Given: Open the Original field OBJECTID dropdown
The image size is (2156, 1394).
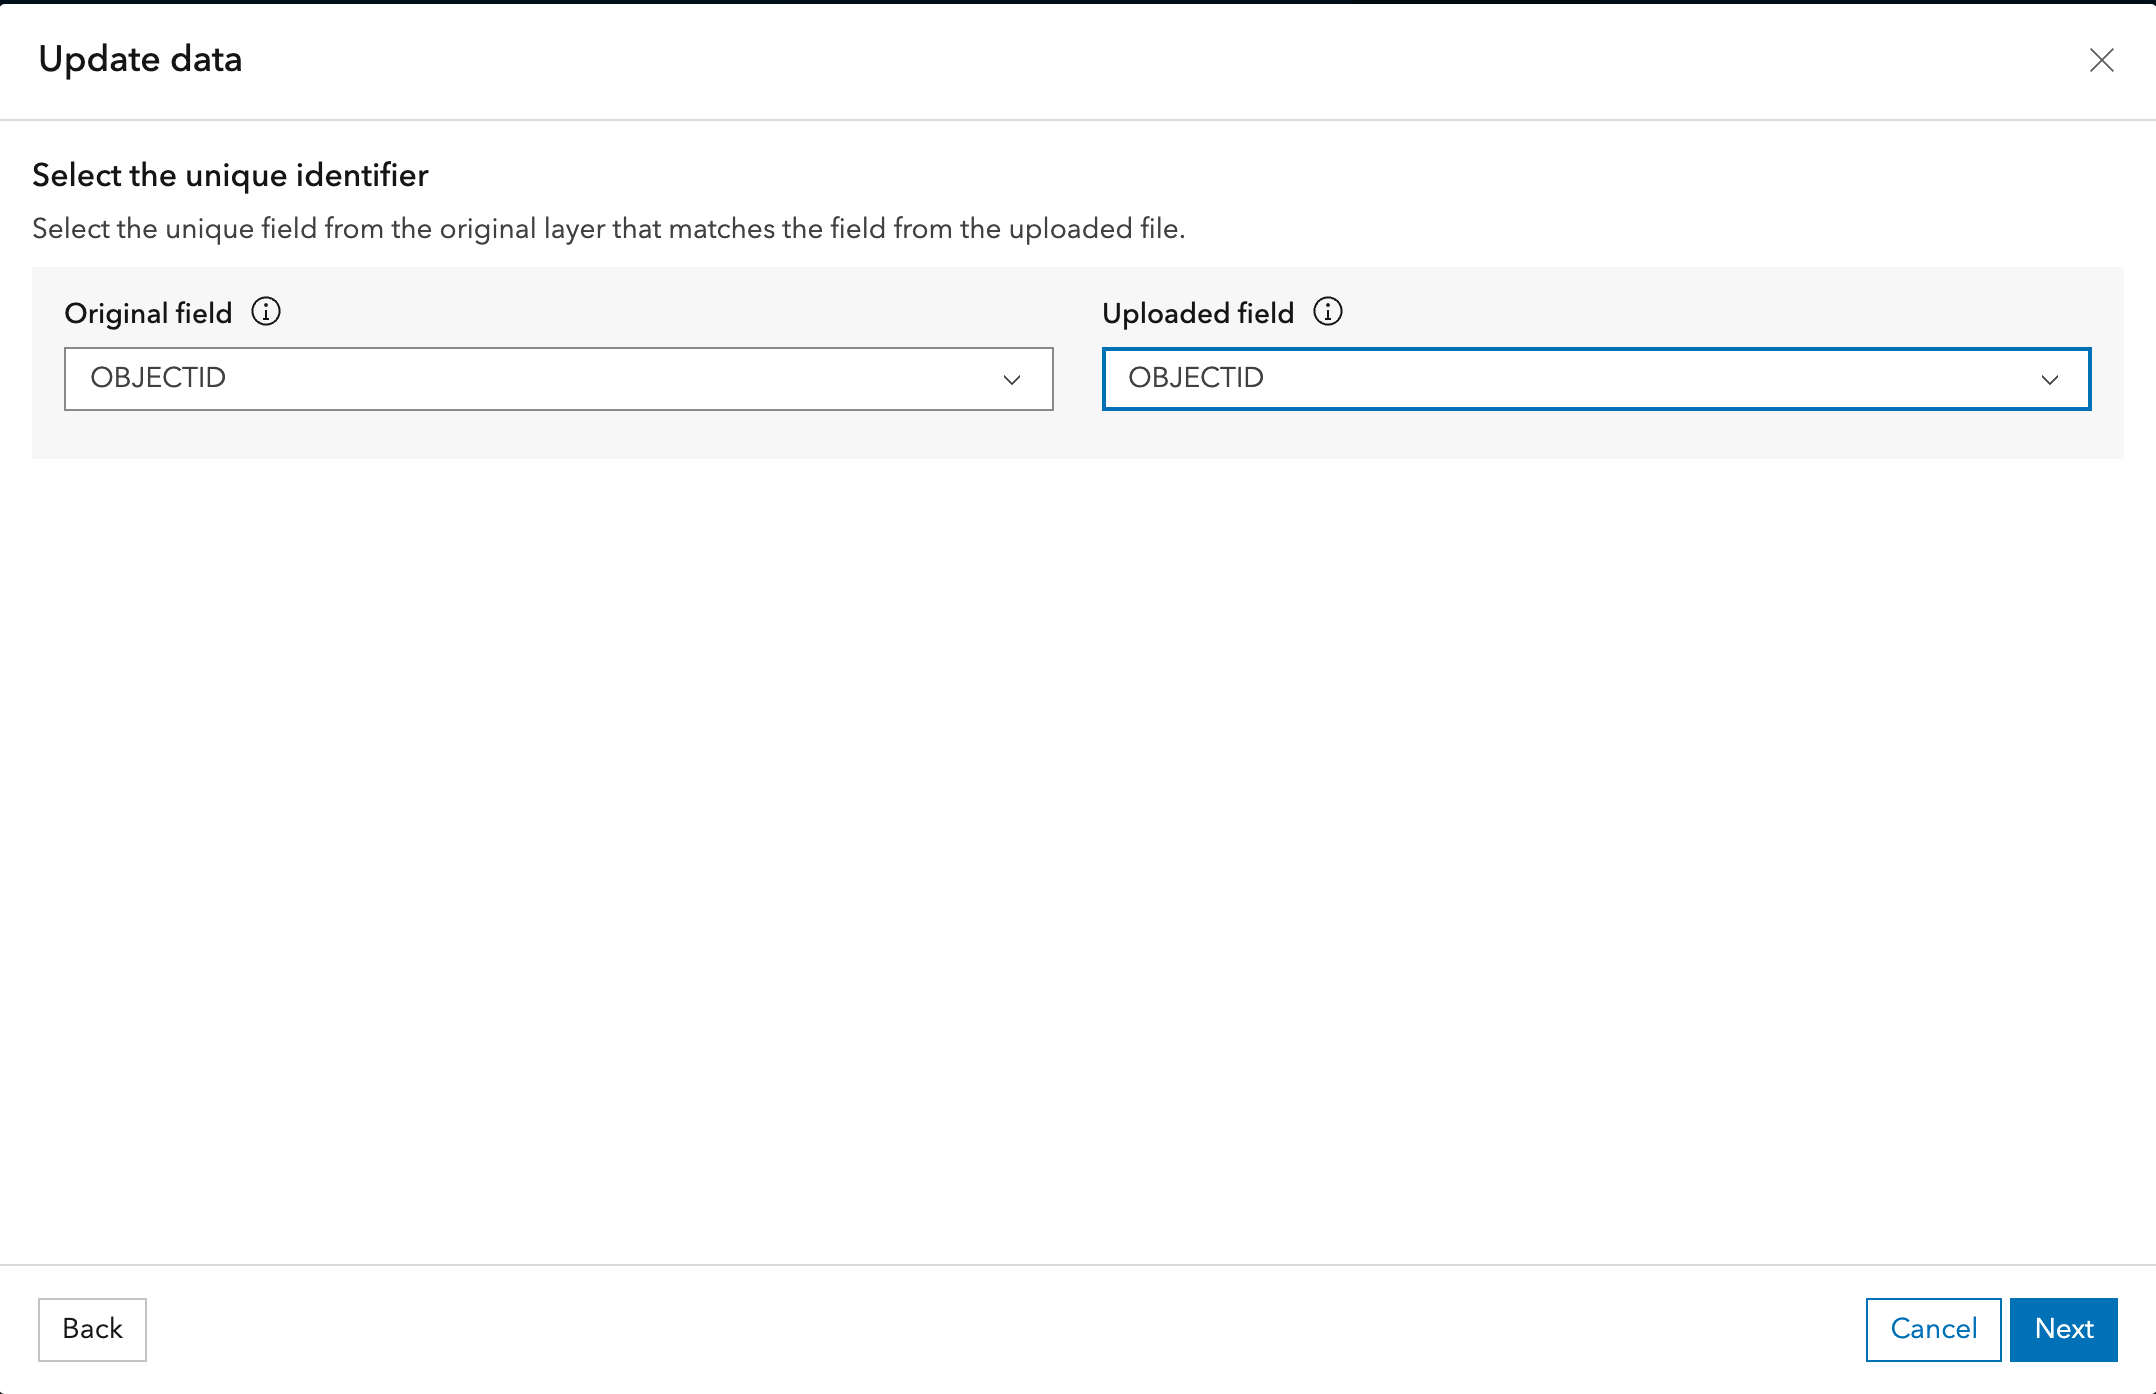Looking at the screenshot, I should click(559, 379).
